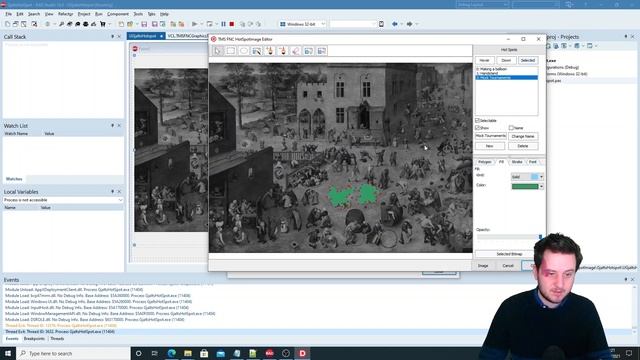The height and width of the screenshot is (360, 640).
Task: Open File Explorer from taskbar
Action: (188, 353)
